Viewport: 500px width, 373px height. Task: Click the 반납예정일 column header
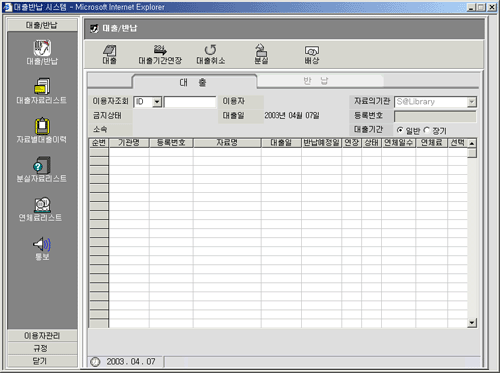click(x=321, y=143)
